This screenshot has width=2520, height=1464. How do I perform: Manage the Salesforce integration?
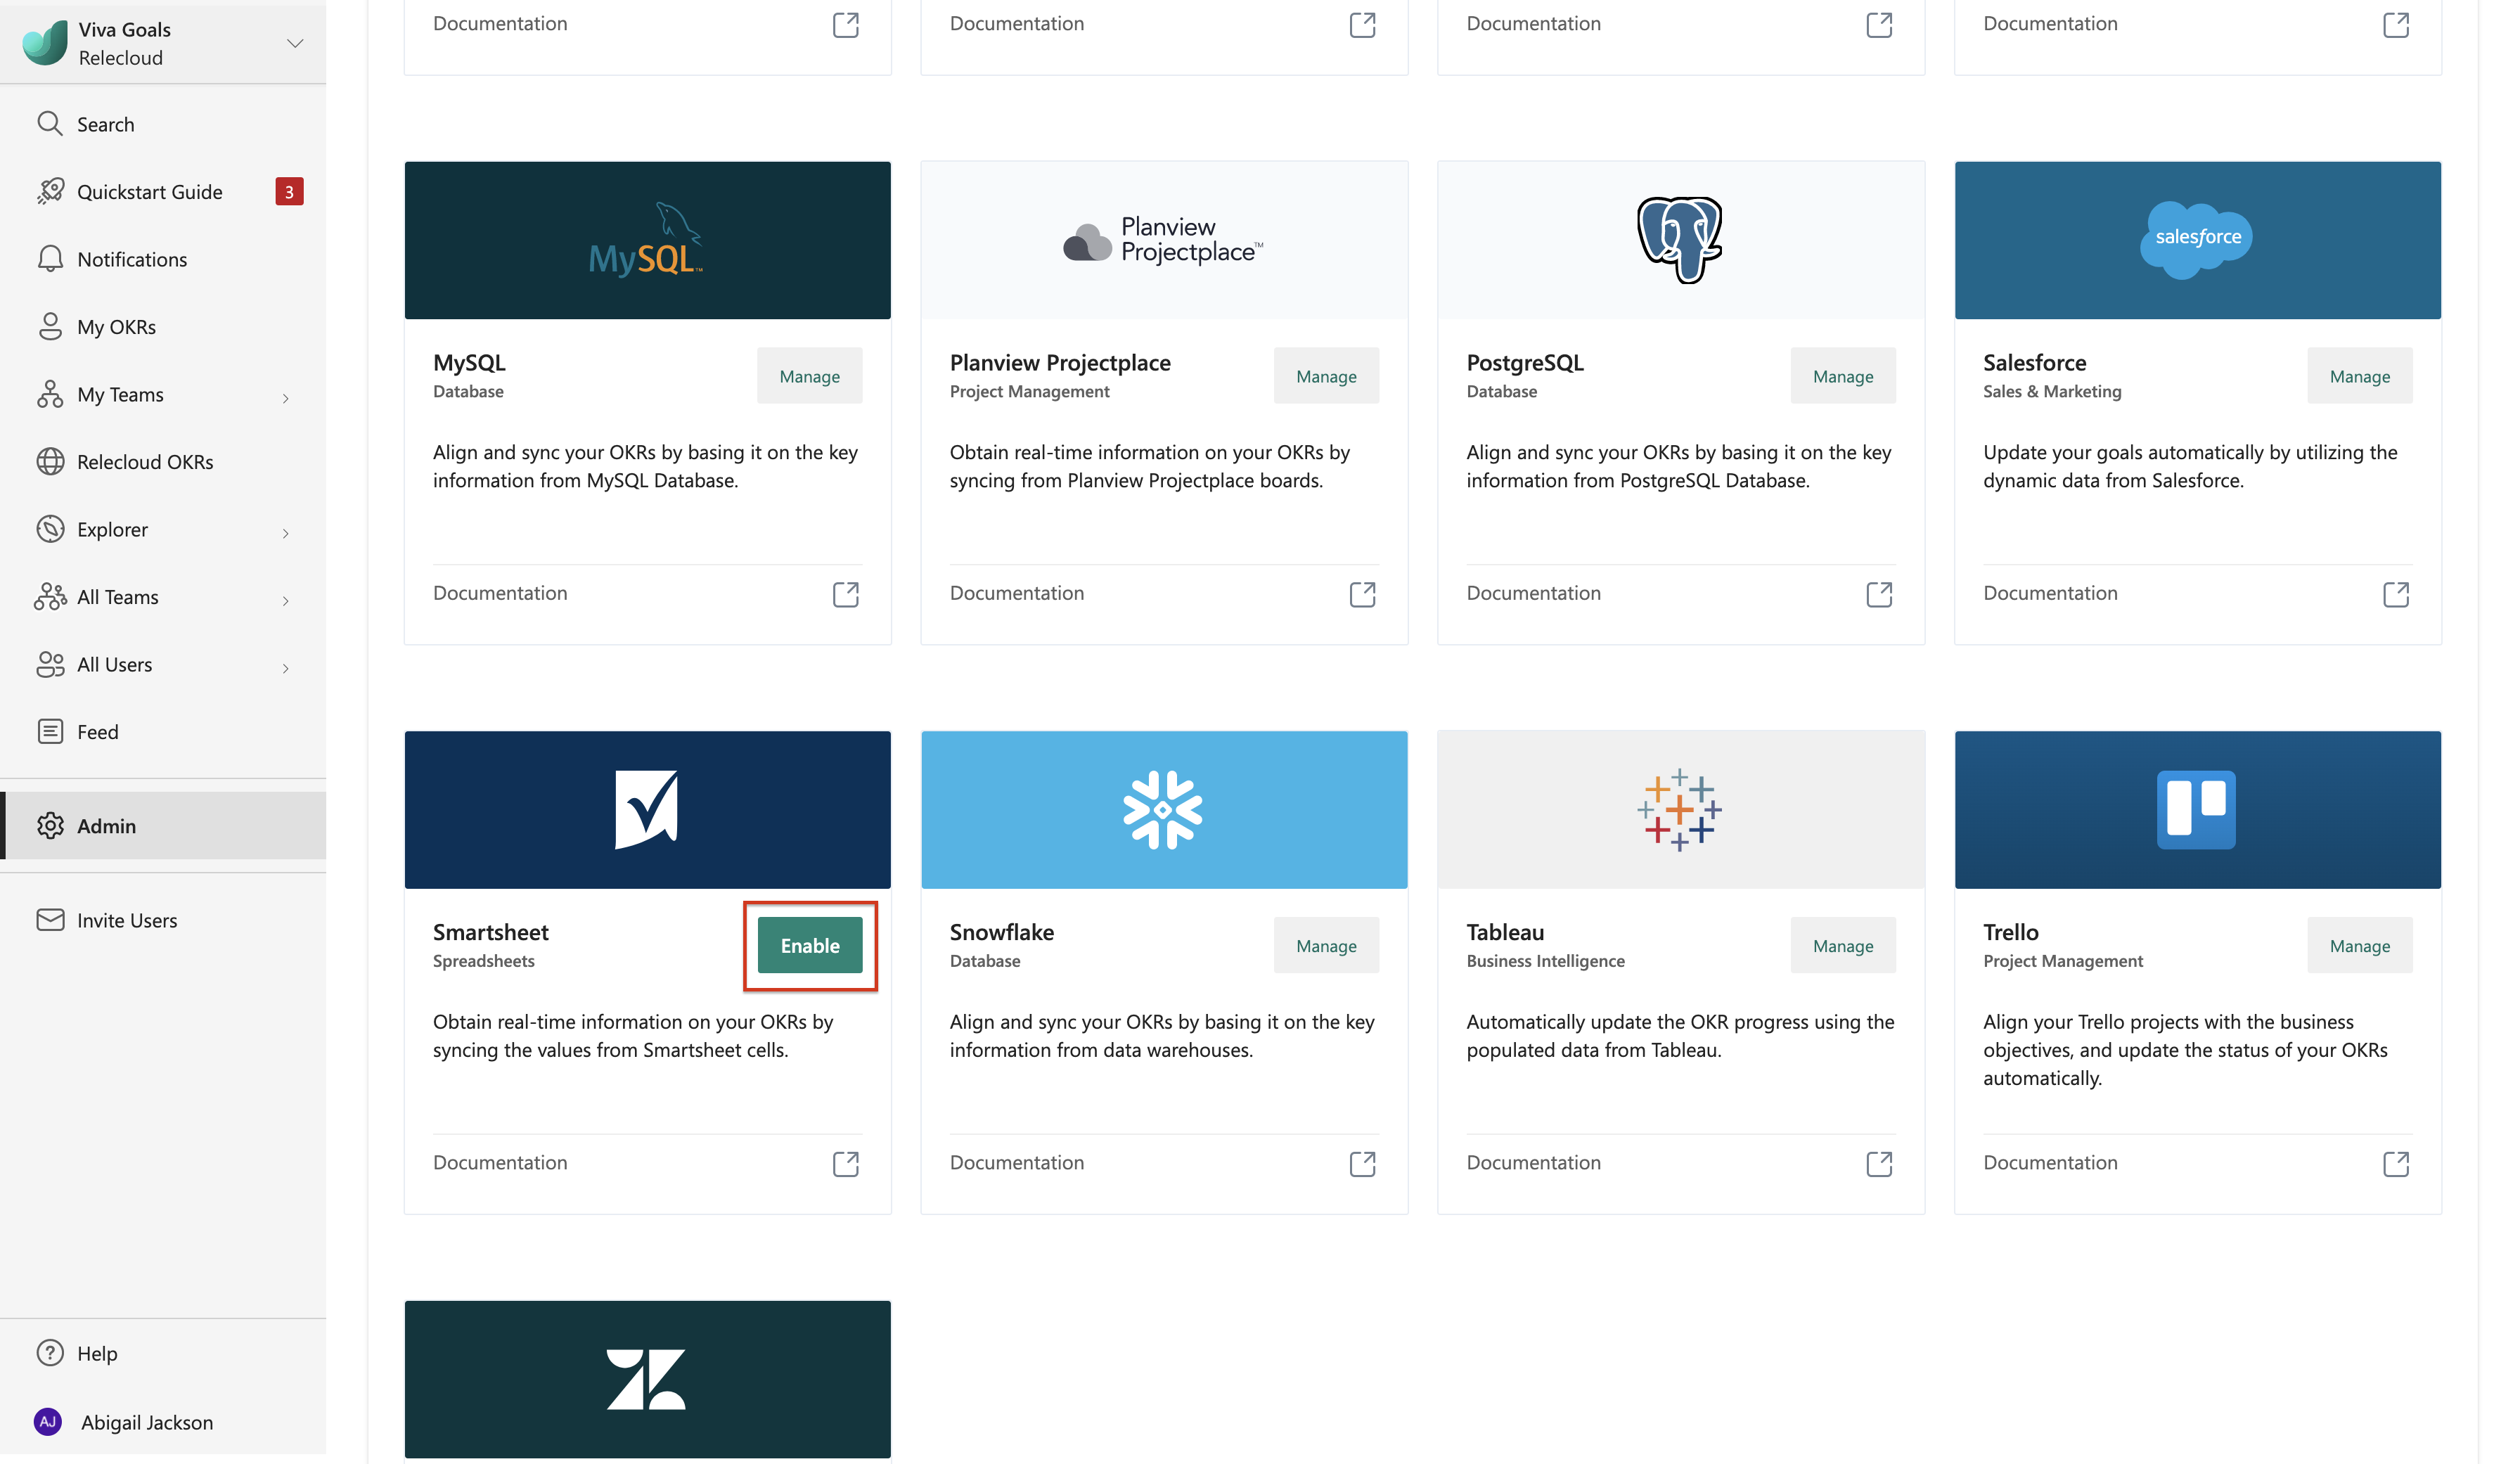pos(2360,376)
